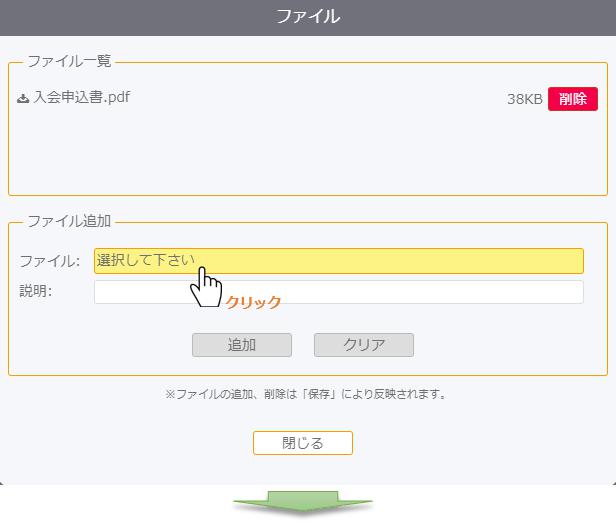Click the 説明: field label

click(36, 291)
